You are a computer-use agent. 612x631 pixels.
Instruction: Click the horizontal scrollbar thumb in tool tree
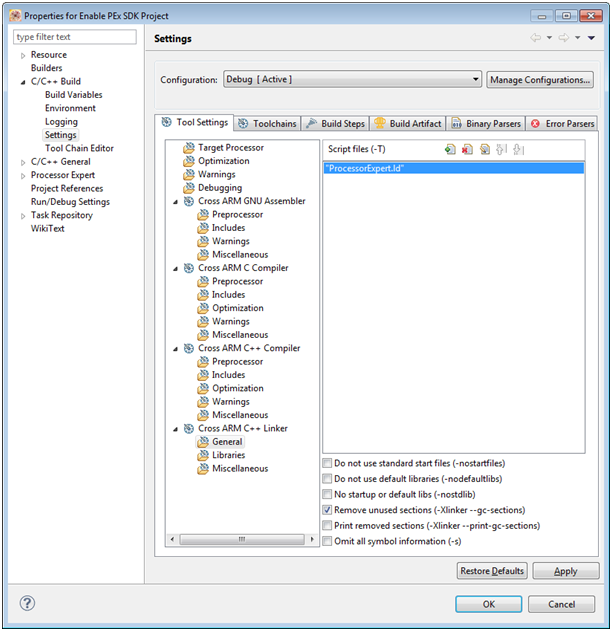[242, 539]
